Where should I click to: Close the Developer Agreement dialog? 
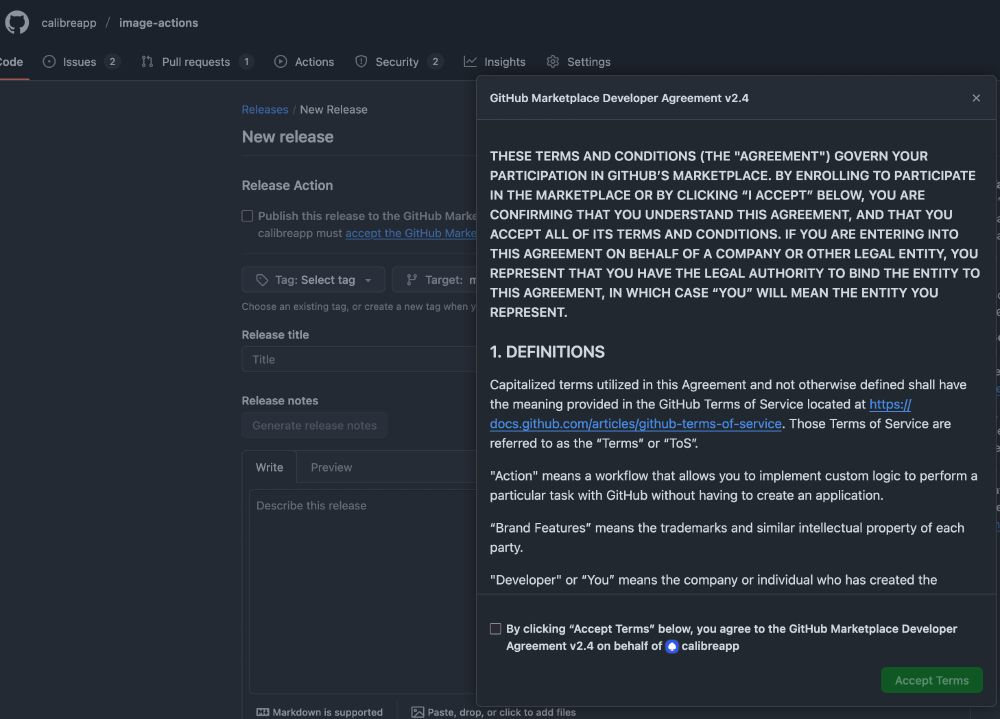pyautogui.click(x=976, y=98)
